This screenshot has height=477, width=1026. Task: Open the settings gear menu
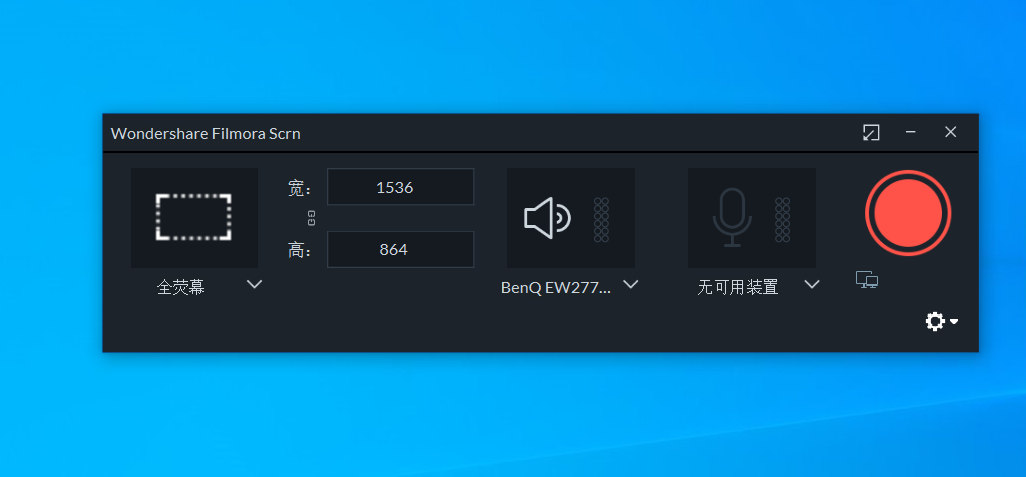point(941,321)
